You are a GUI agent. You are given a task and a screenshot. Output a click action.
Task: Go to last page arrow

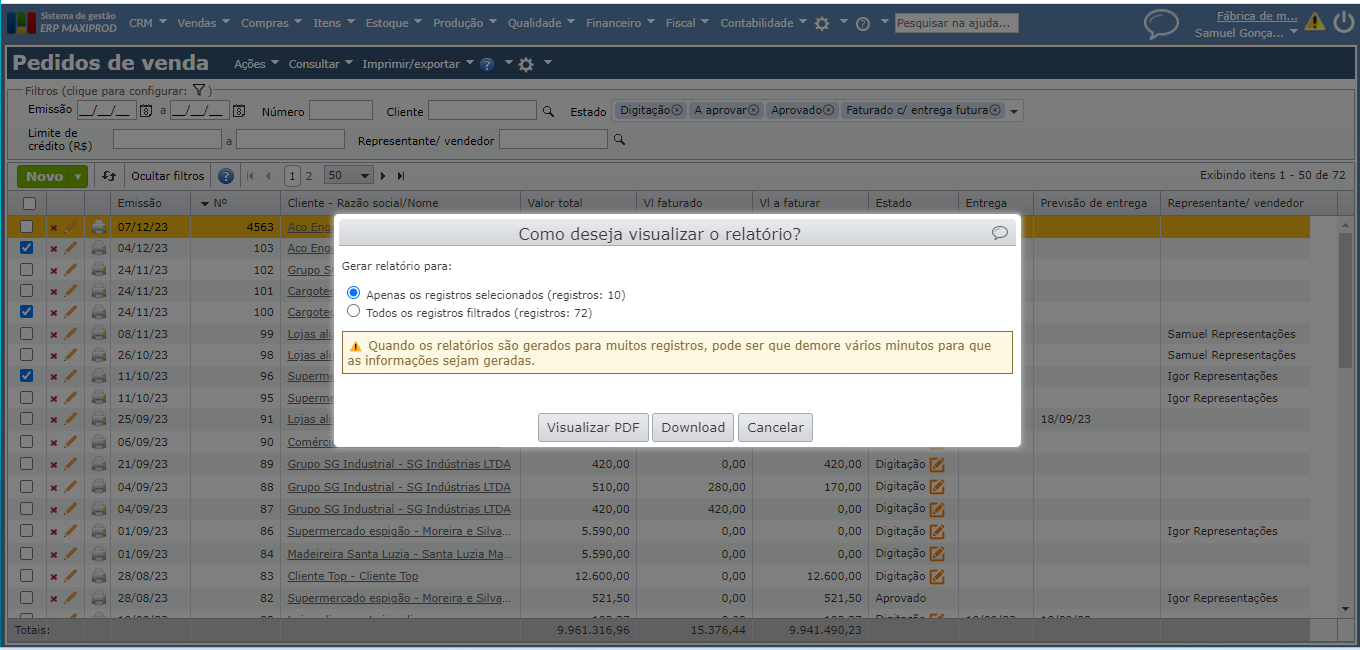pyautogui.click(x=400, y=176)
